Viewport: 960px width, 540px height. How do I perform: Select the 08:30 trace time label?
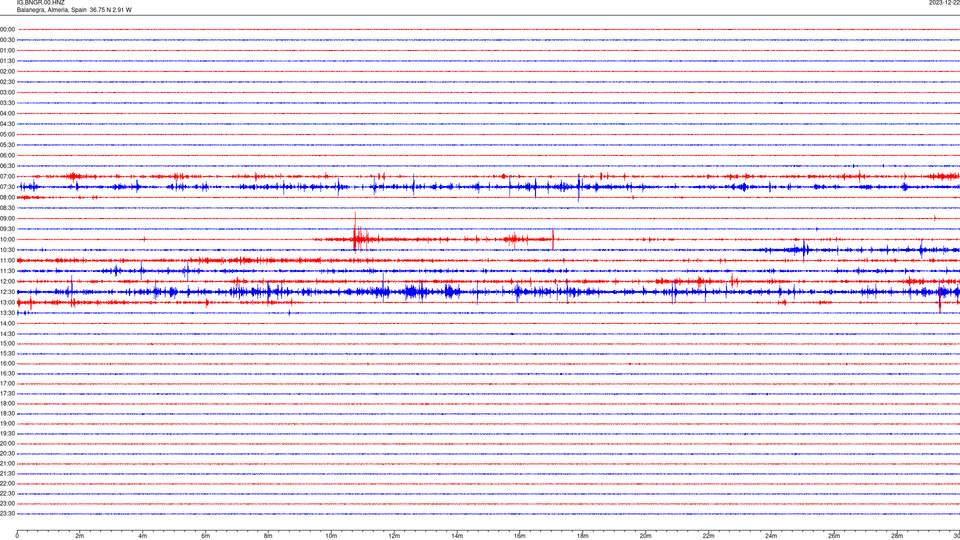[7, 208]
